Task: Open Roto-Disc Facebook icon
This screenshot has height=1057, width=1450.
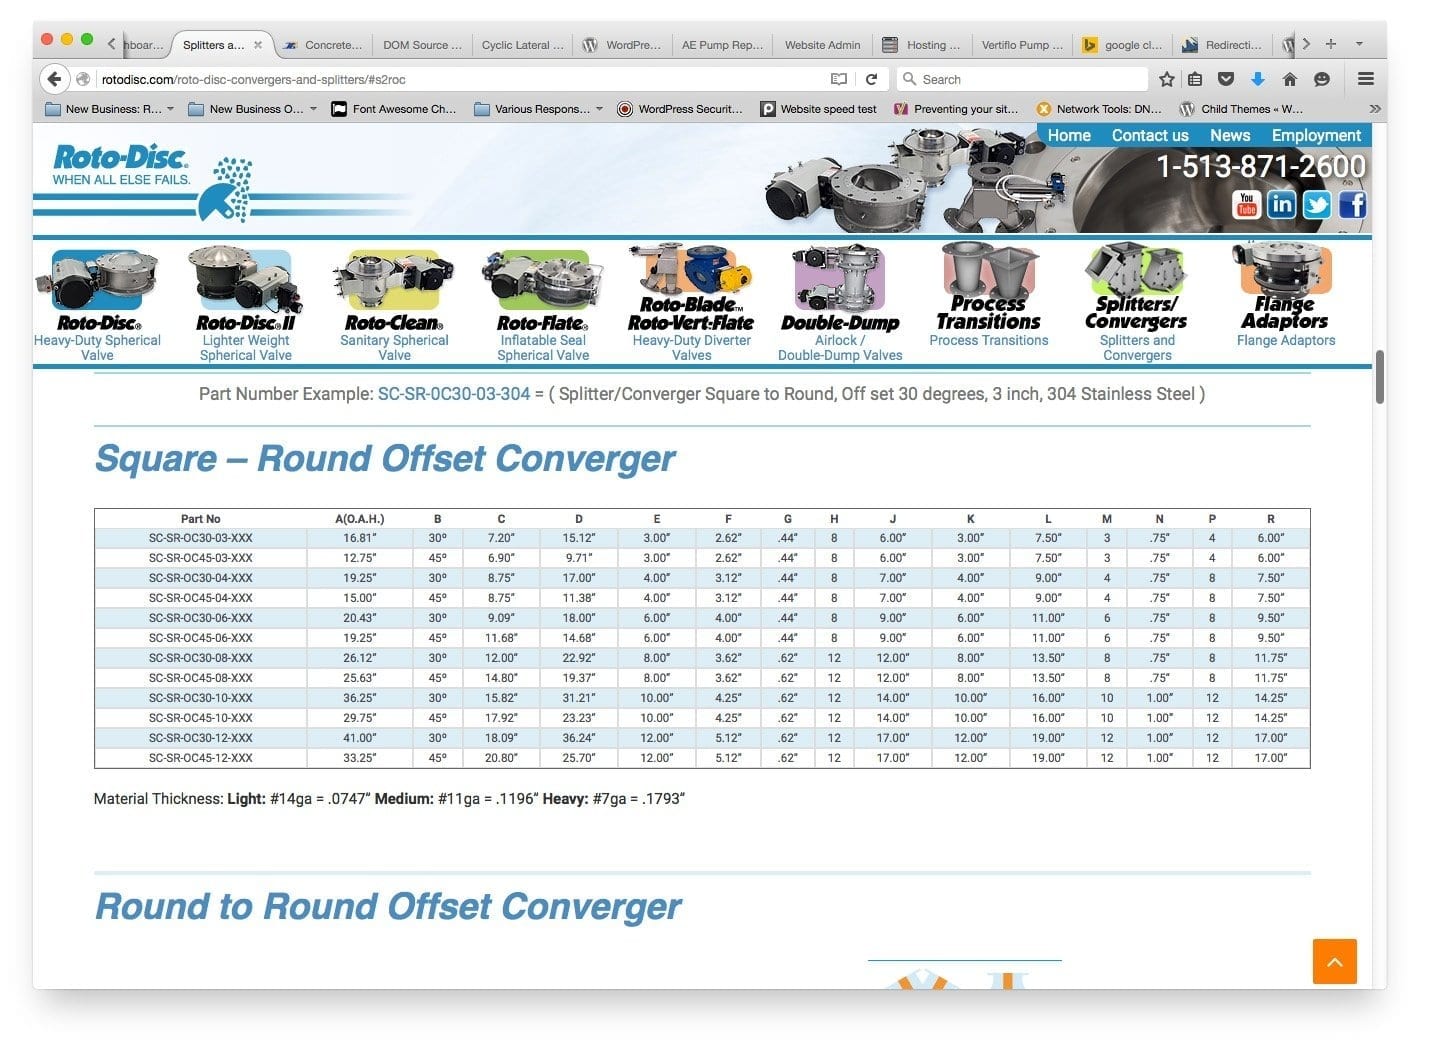Action: click(x=1352, y=204)
